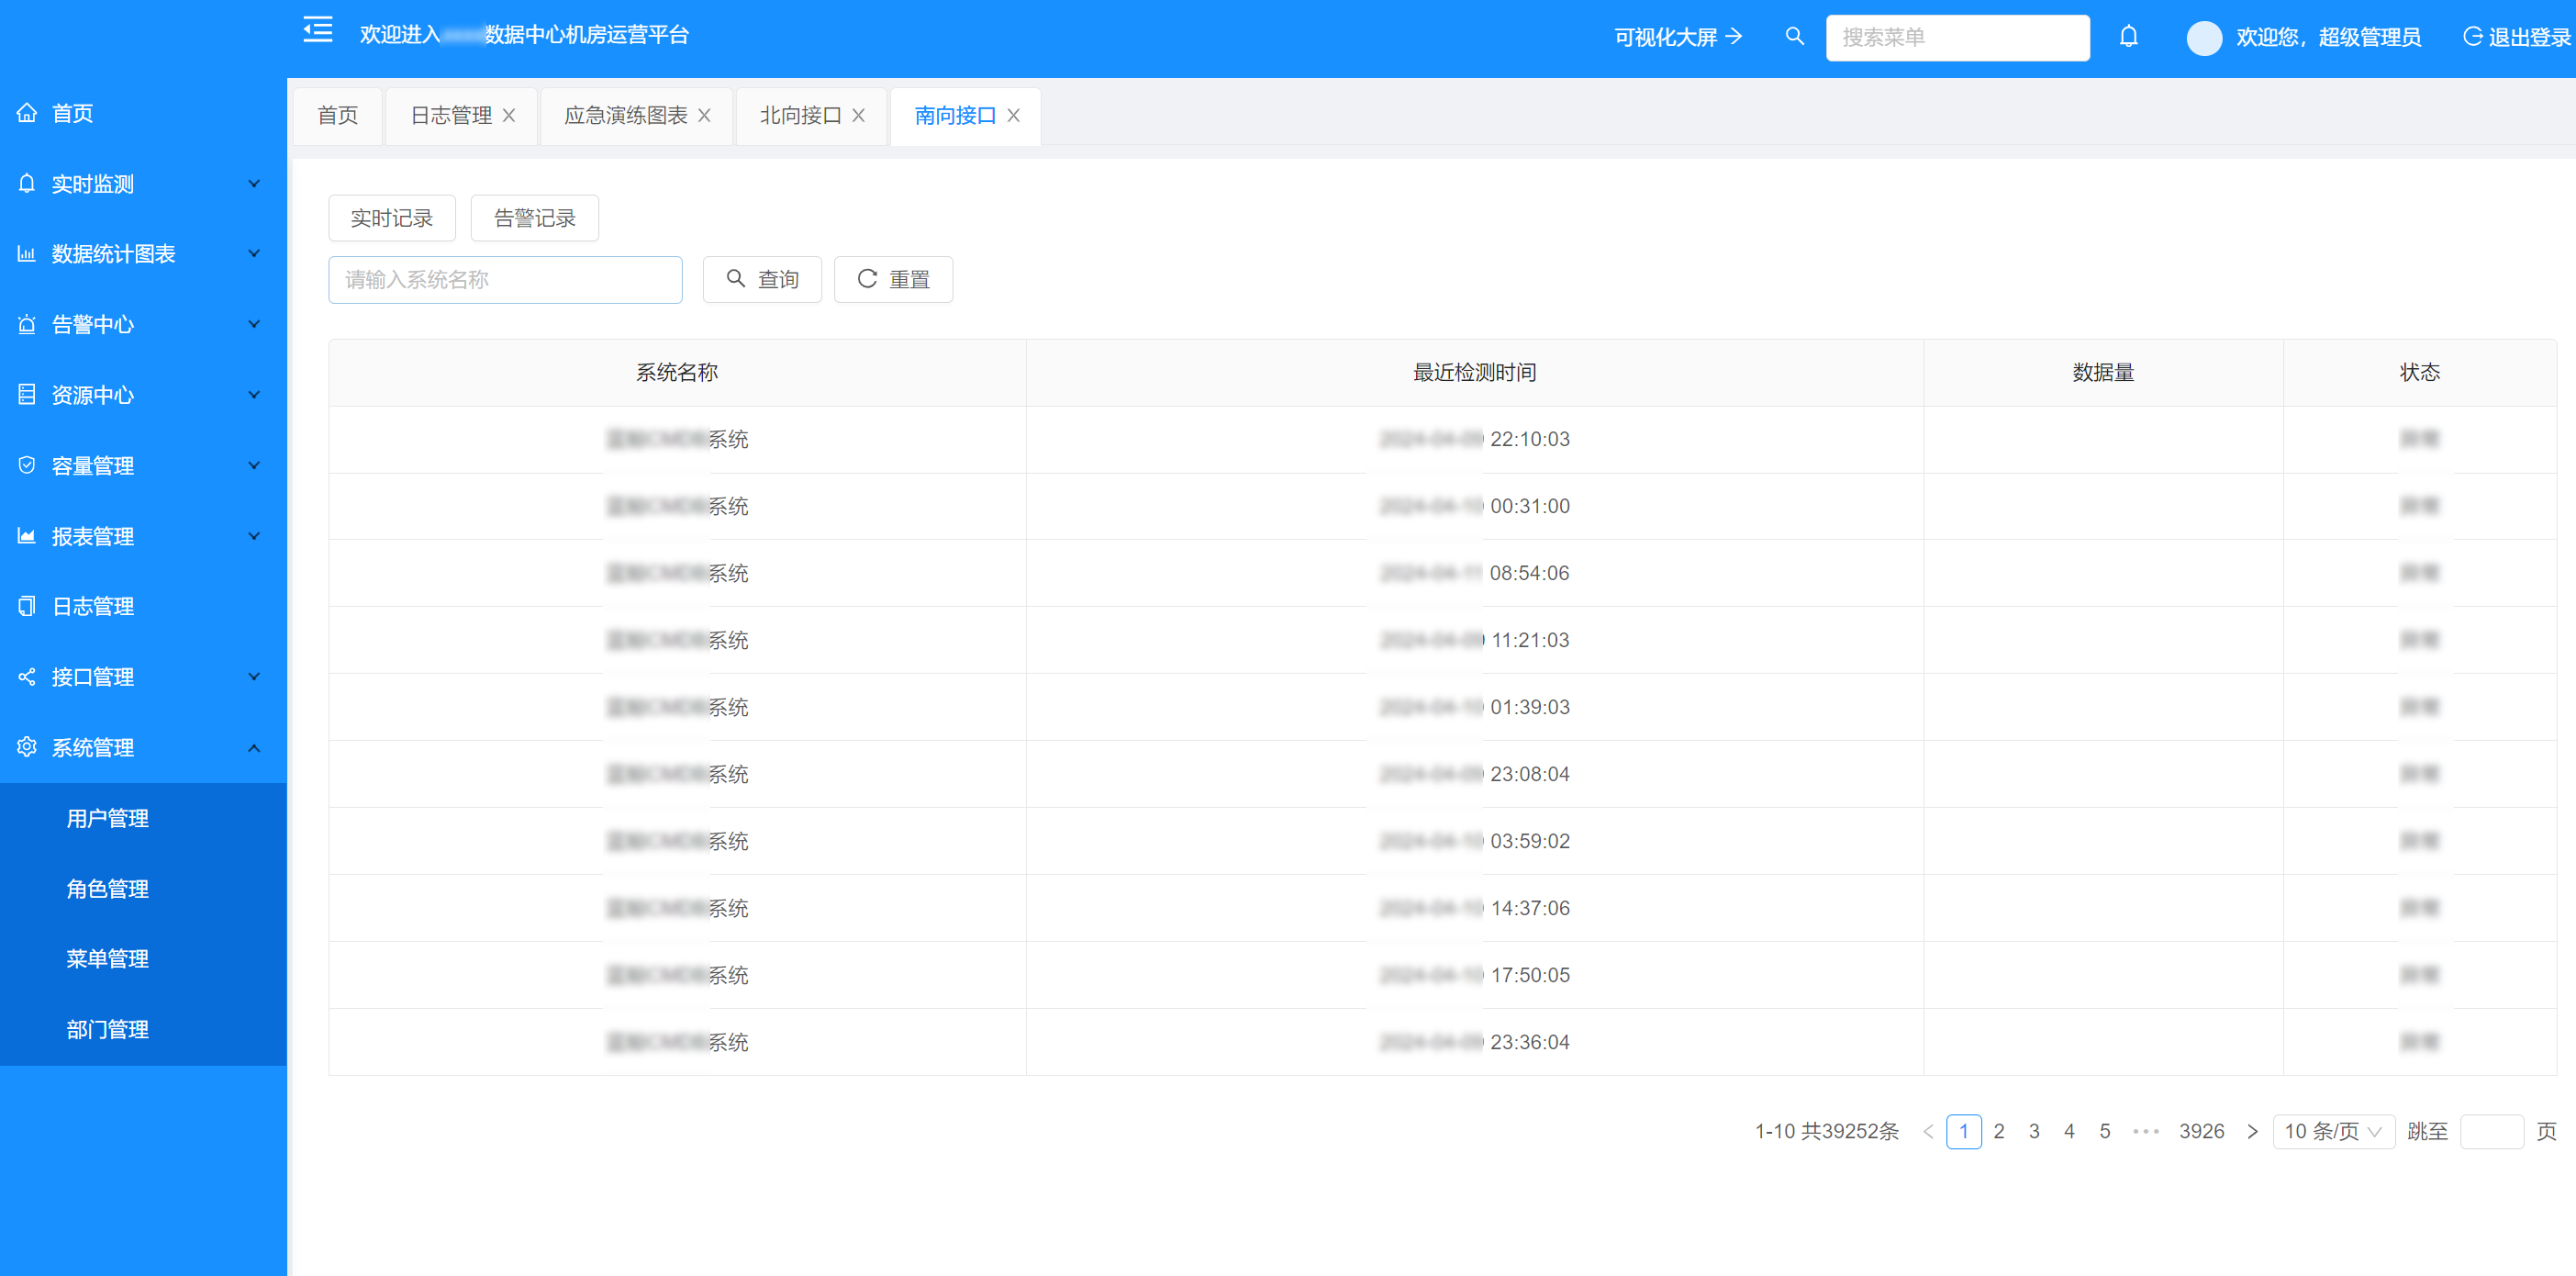The height and width of the screenshot is (1276, 2576).
Task: Click the notification bell icon
Action: 2128,37
